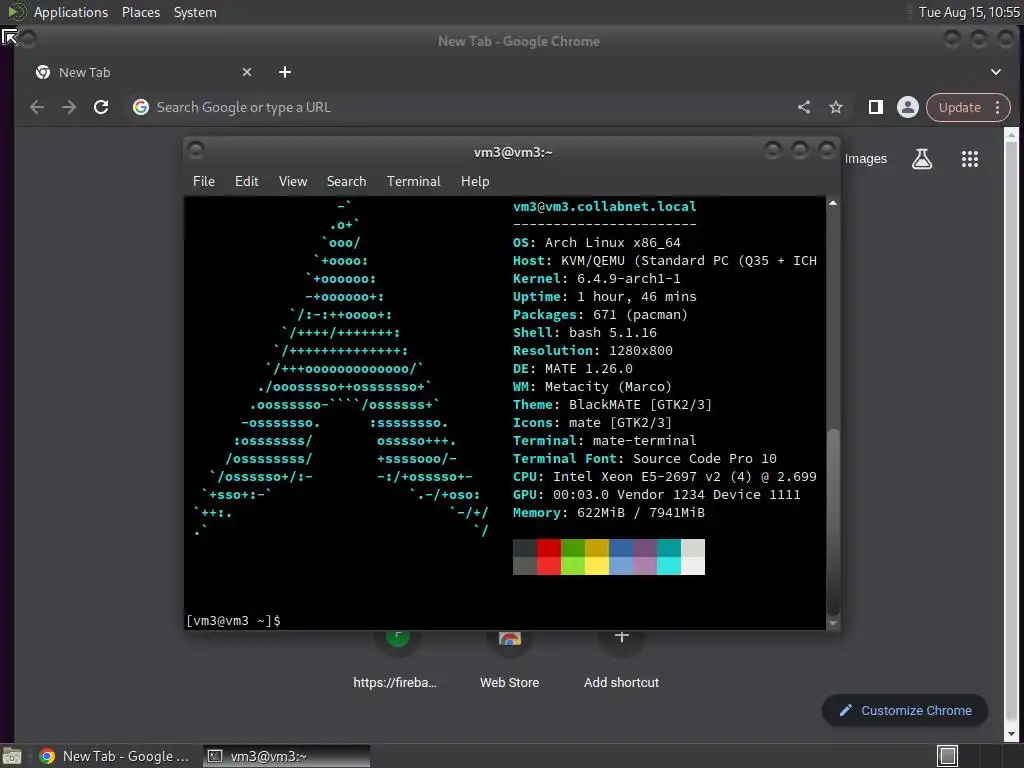
Task: Click the terminal scrollbar thumb
Action: (833, 521)
